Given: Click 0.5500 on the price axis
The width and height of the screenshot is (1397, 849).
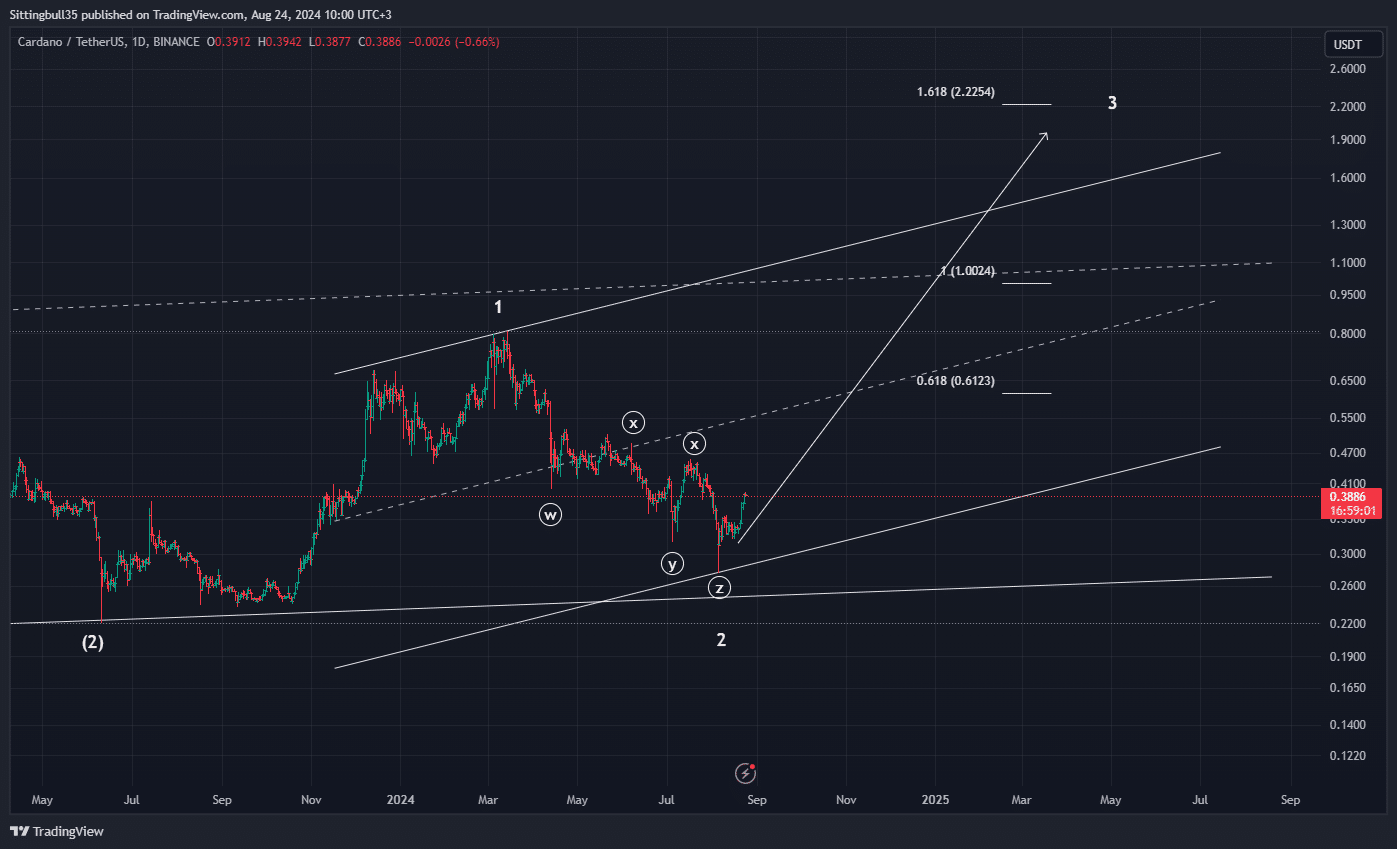Looking at the screenshot, I should pos(1350,418).
